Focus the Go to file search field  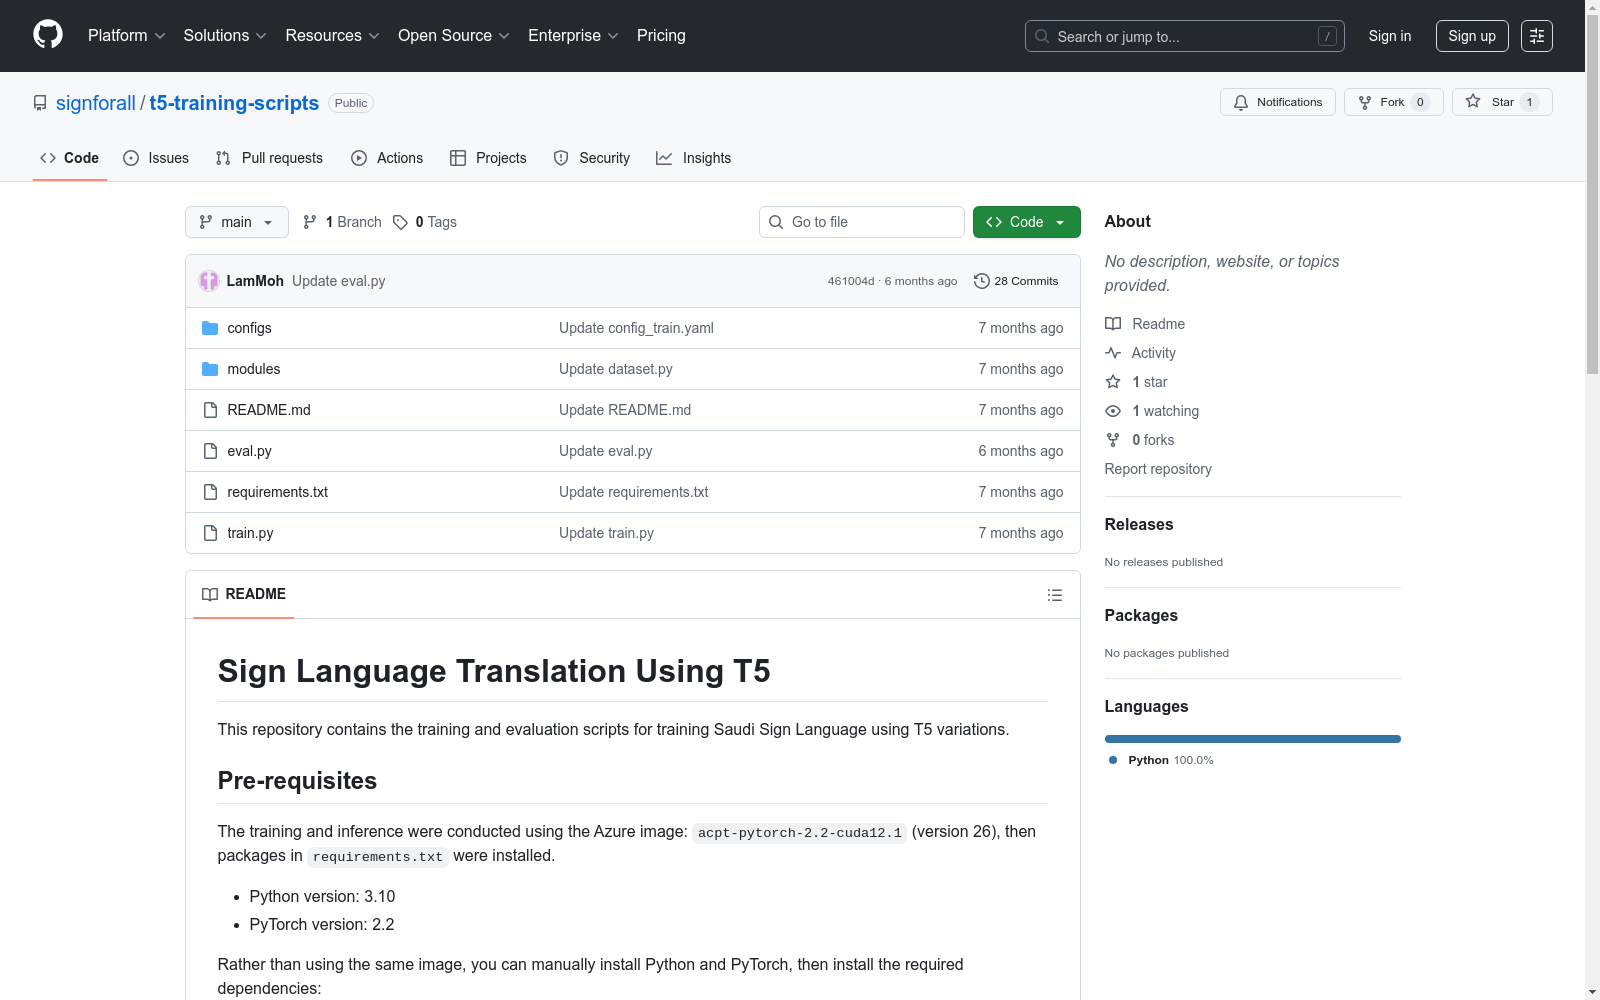[x=862, y=222]
